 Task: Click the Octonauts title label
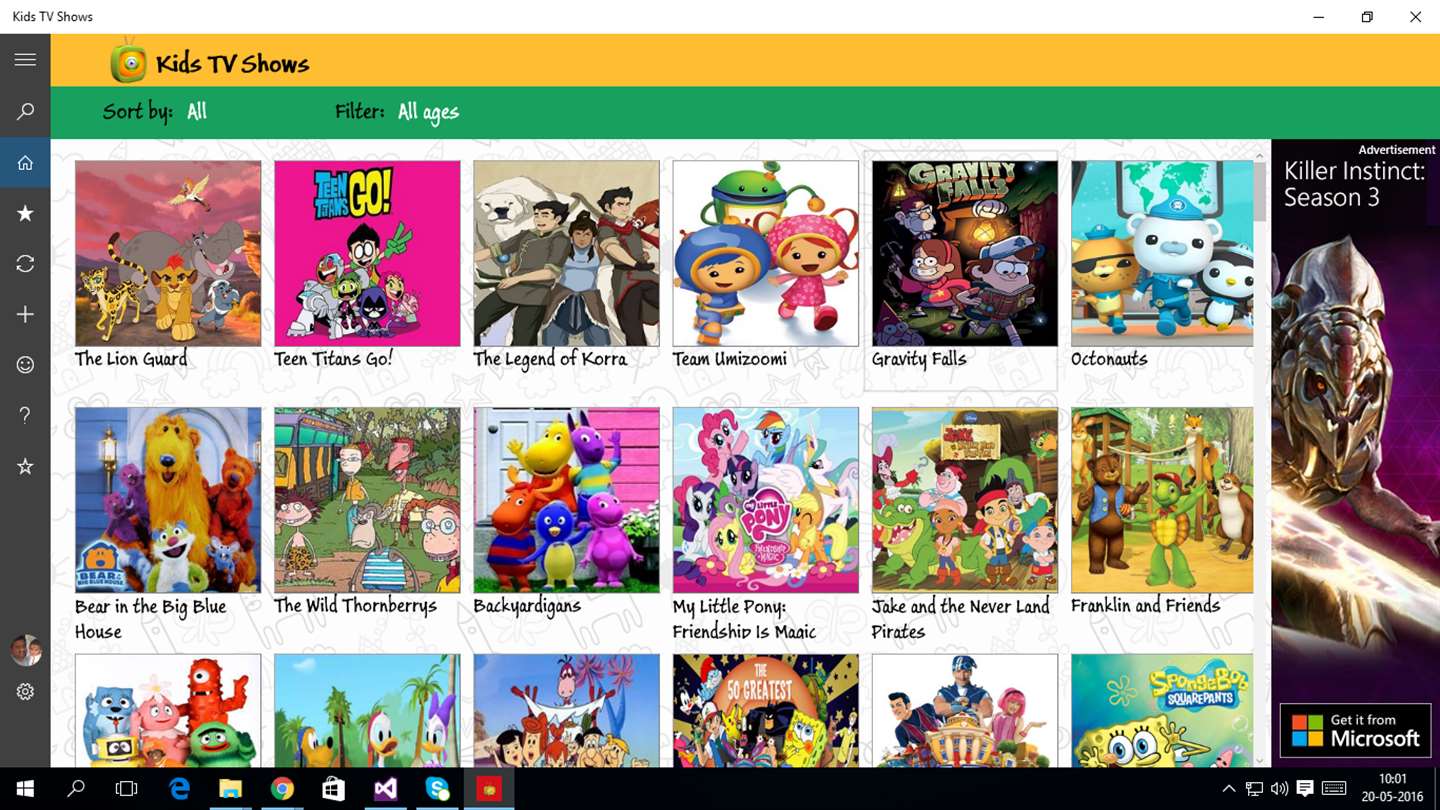(1109, 359)
